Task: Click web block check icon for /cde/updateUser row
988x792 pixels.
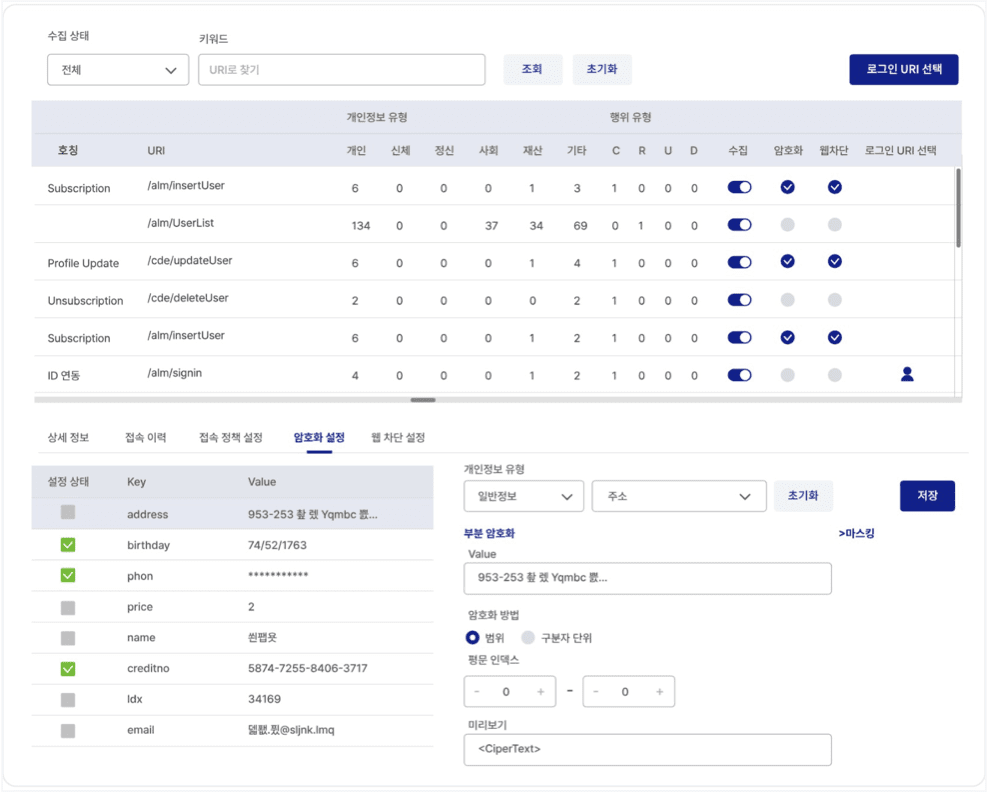Action: 834,262
